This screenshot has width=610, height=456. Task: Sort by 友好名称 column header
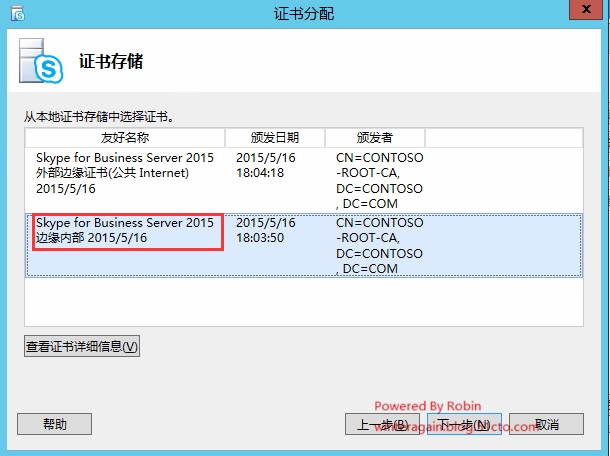click(125, 137)
